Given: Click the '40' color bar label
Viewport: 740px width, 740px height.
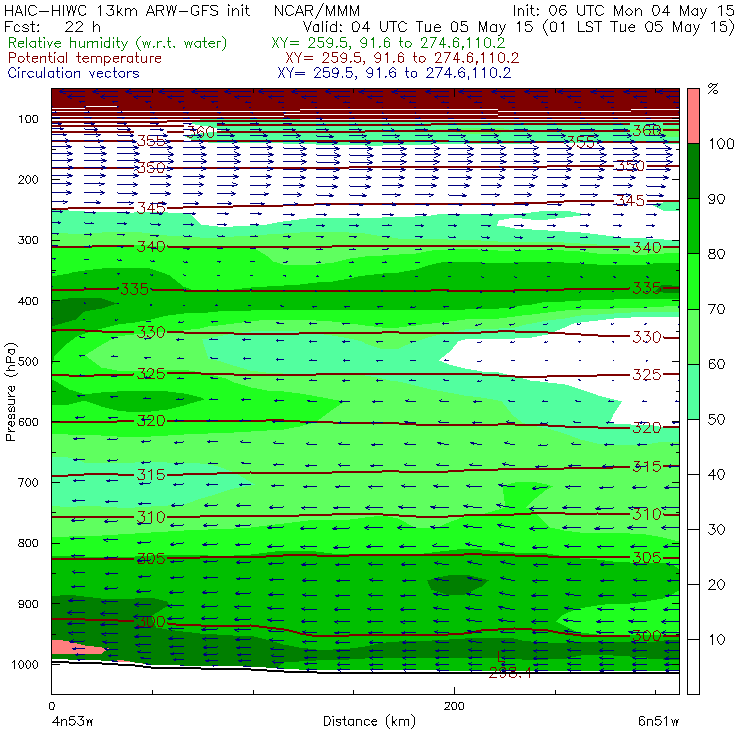Looking at the screenshot, I should 717,474.
